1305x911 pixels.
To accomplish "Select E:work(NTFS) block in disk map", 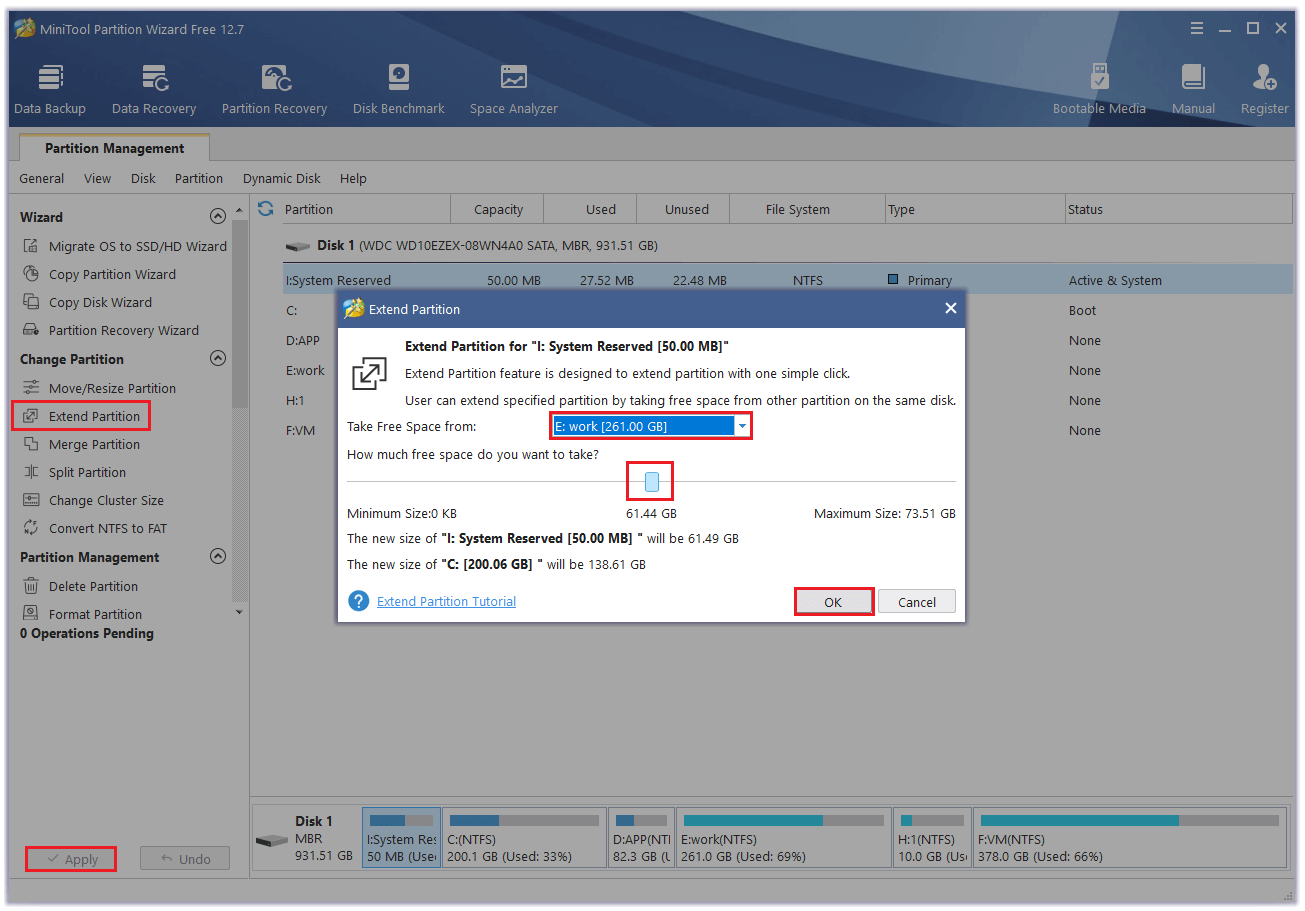I will 783,838.
